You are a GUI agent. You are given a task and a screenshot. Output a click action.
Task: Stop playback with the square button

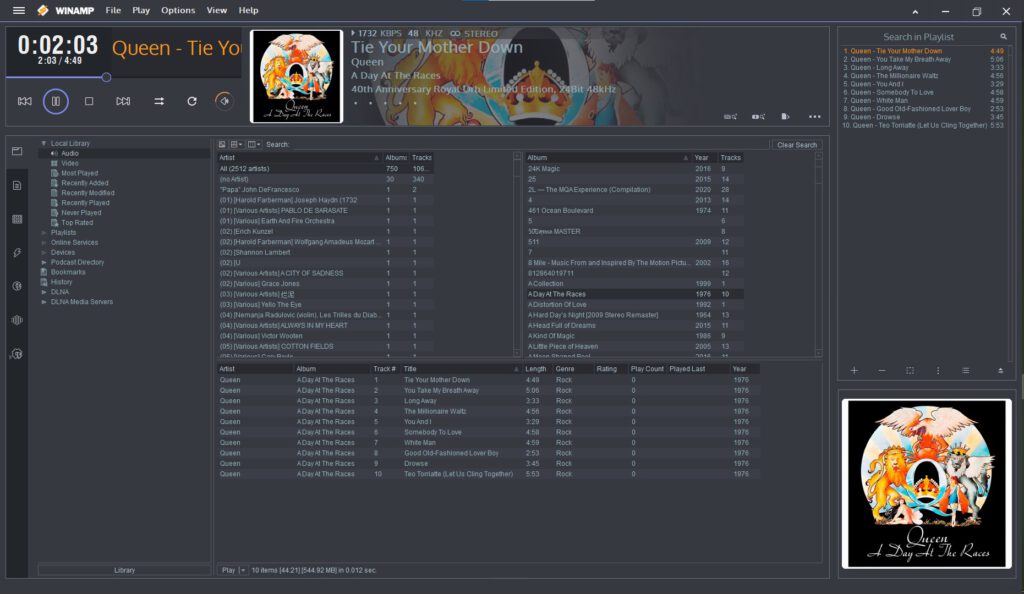click(89, 101)
